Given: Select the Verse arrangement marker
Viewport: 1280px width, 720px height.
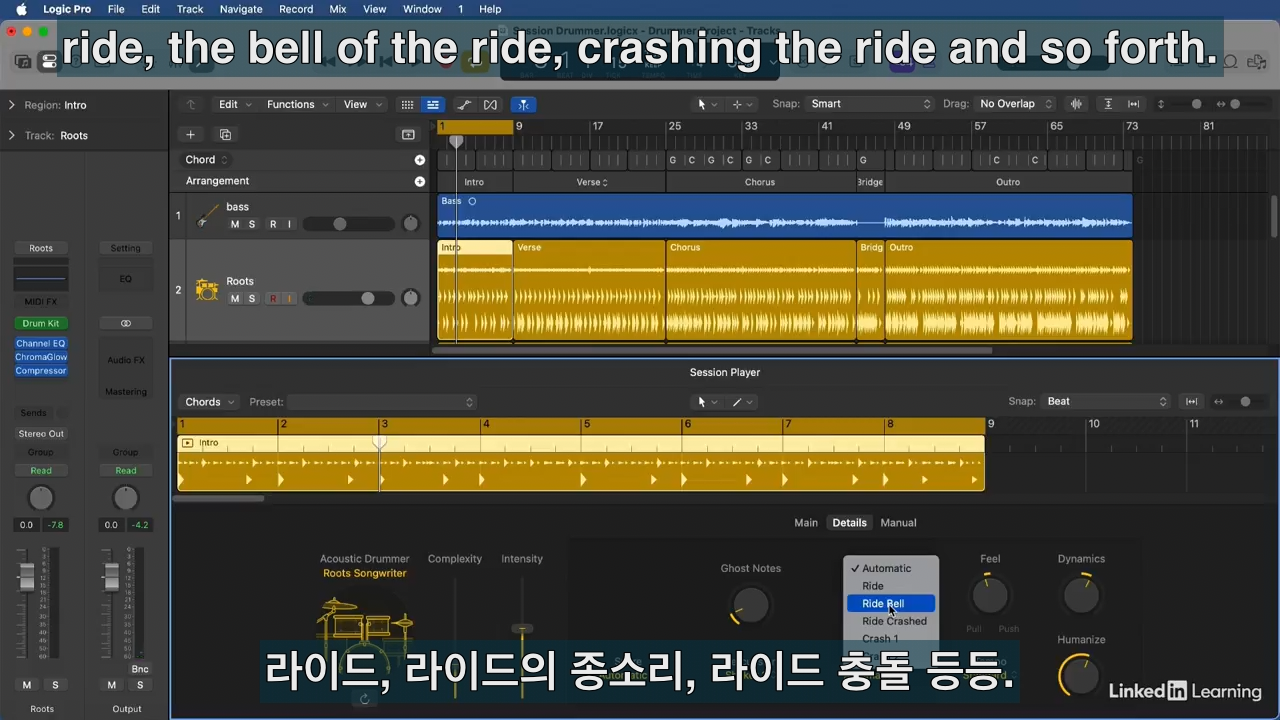Looking at the screenshot, I should 589,182.
